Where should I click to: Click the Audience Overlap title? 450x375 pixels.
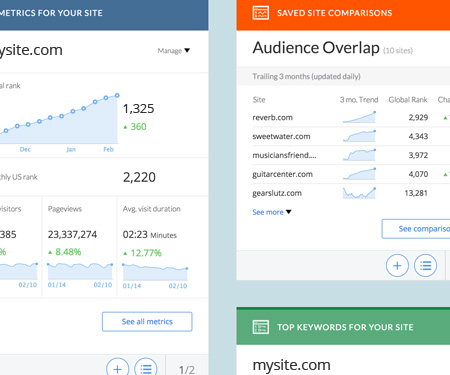(316, 48)
